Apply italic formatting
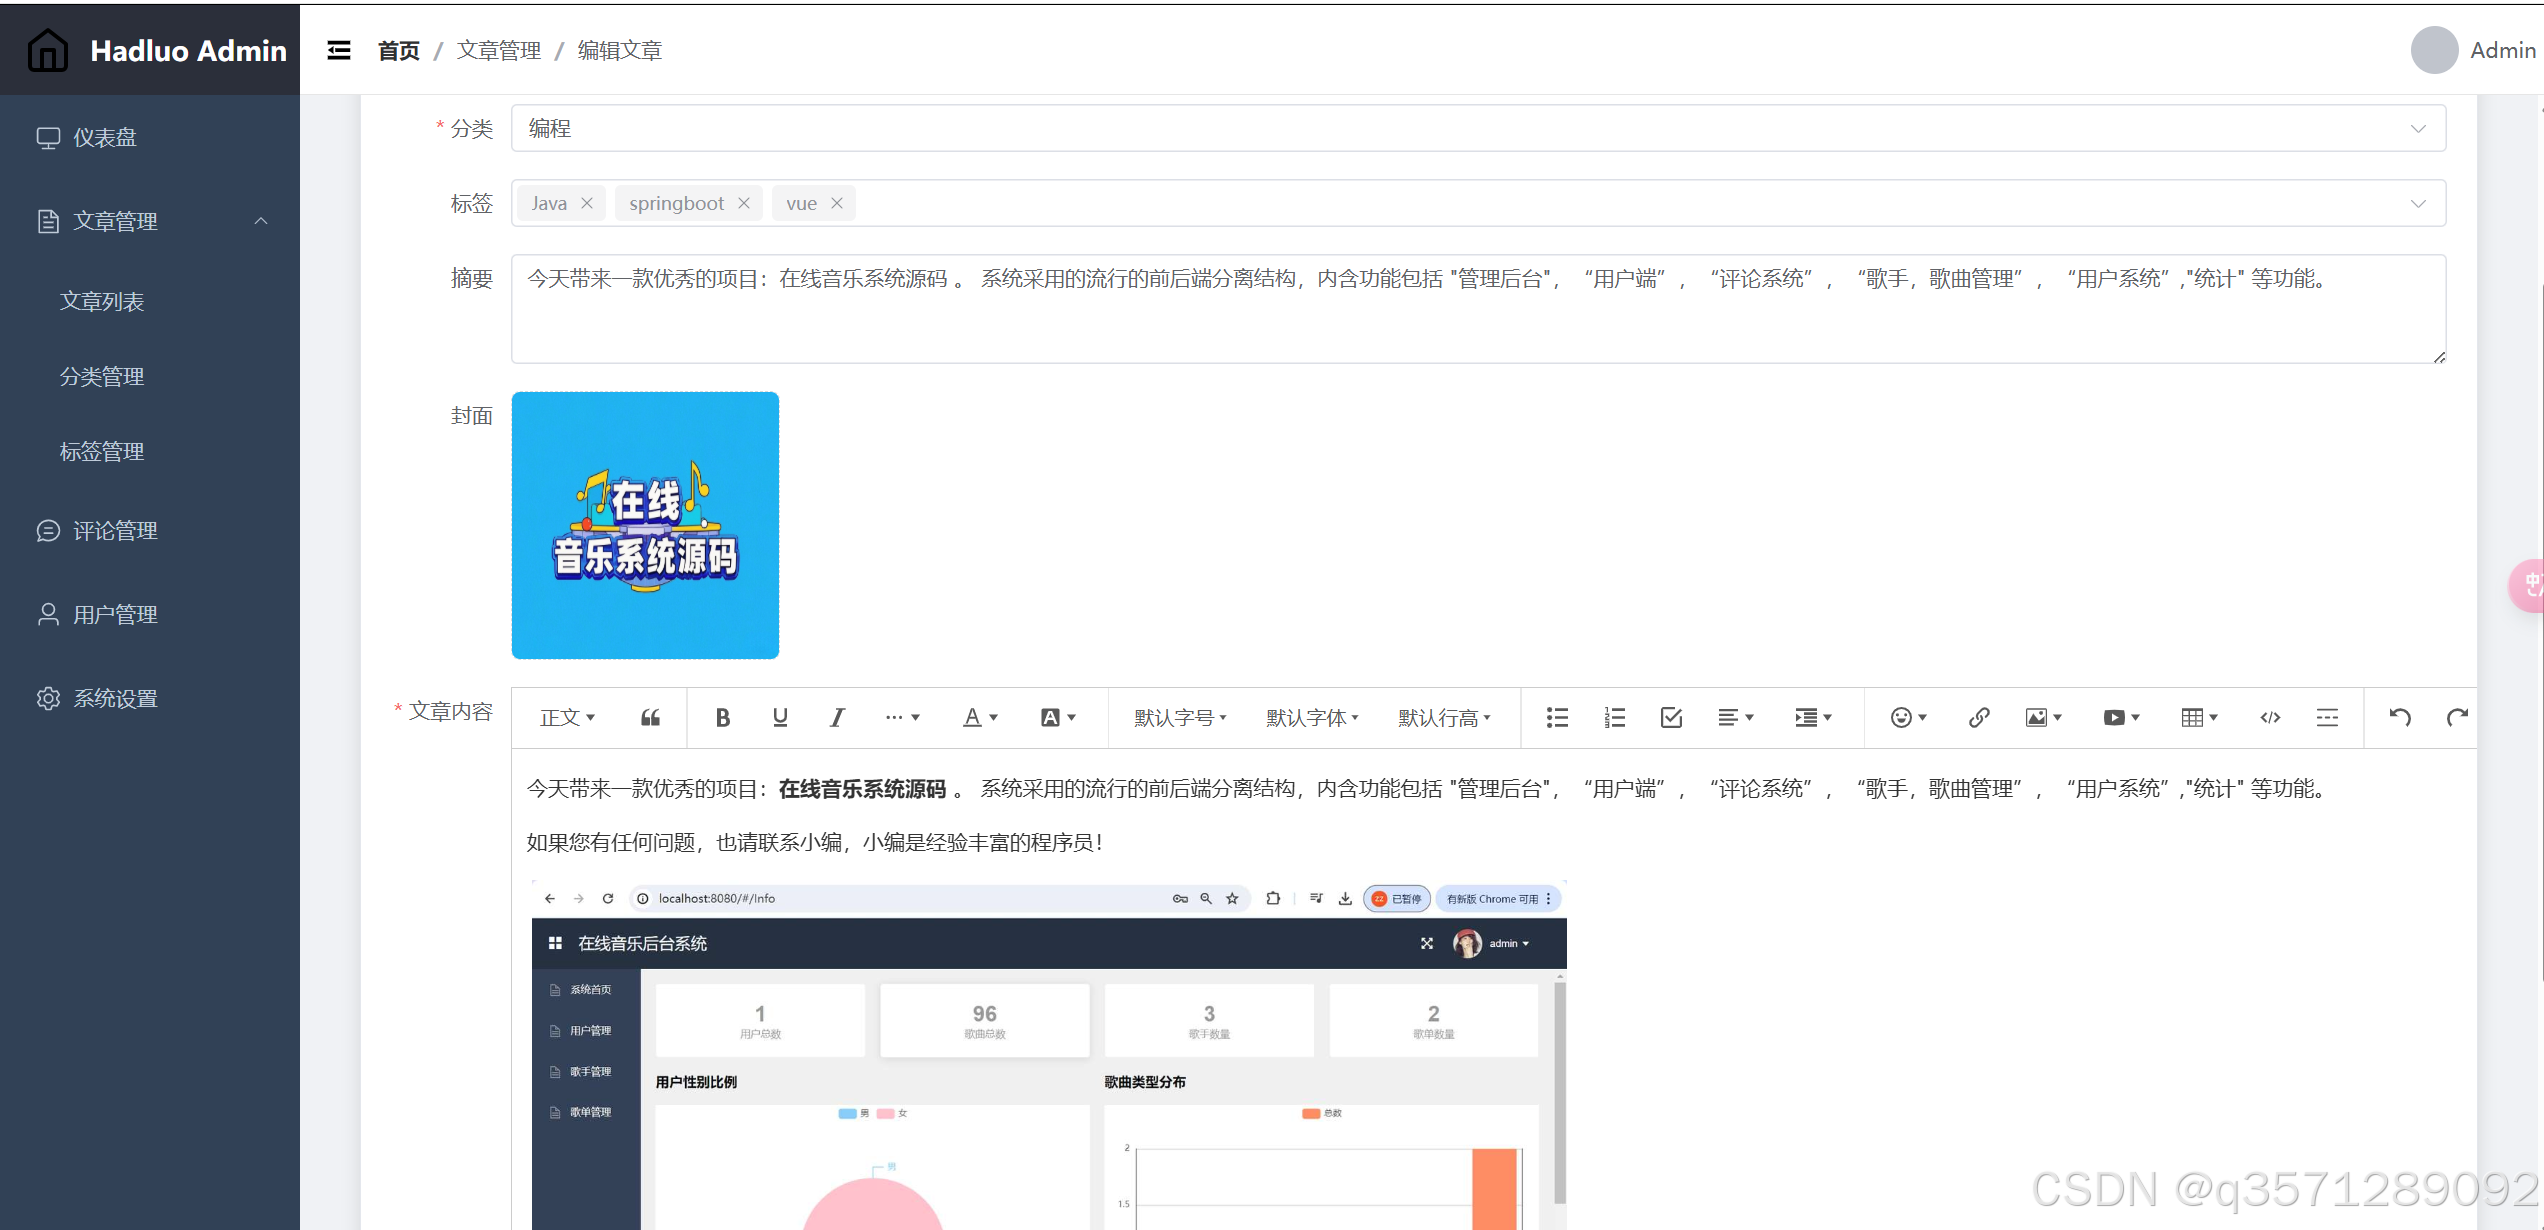The image size is (2544, 1230). pos(837,717)
